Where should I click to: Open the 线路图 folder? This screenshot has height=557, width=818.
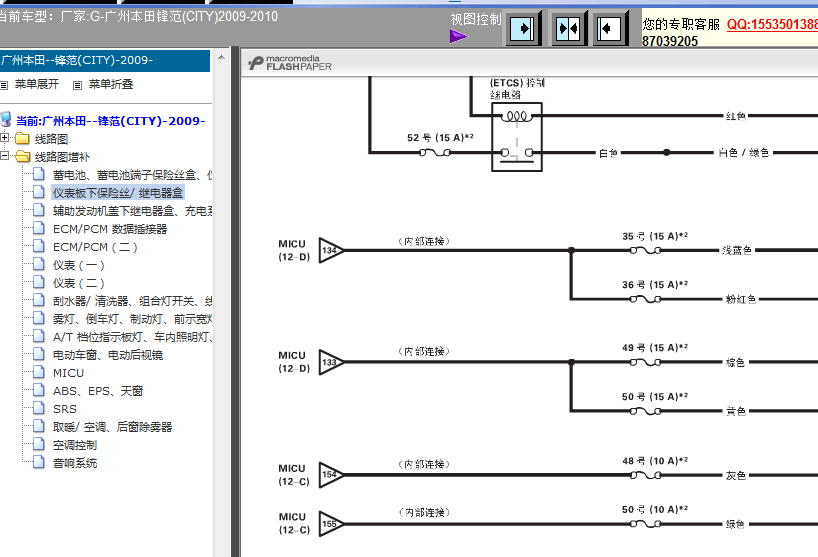point(51,139)
